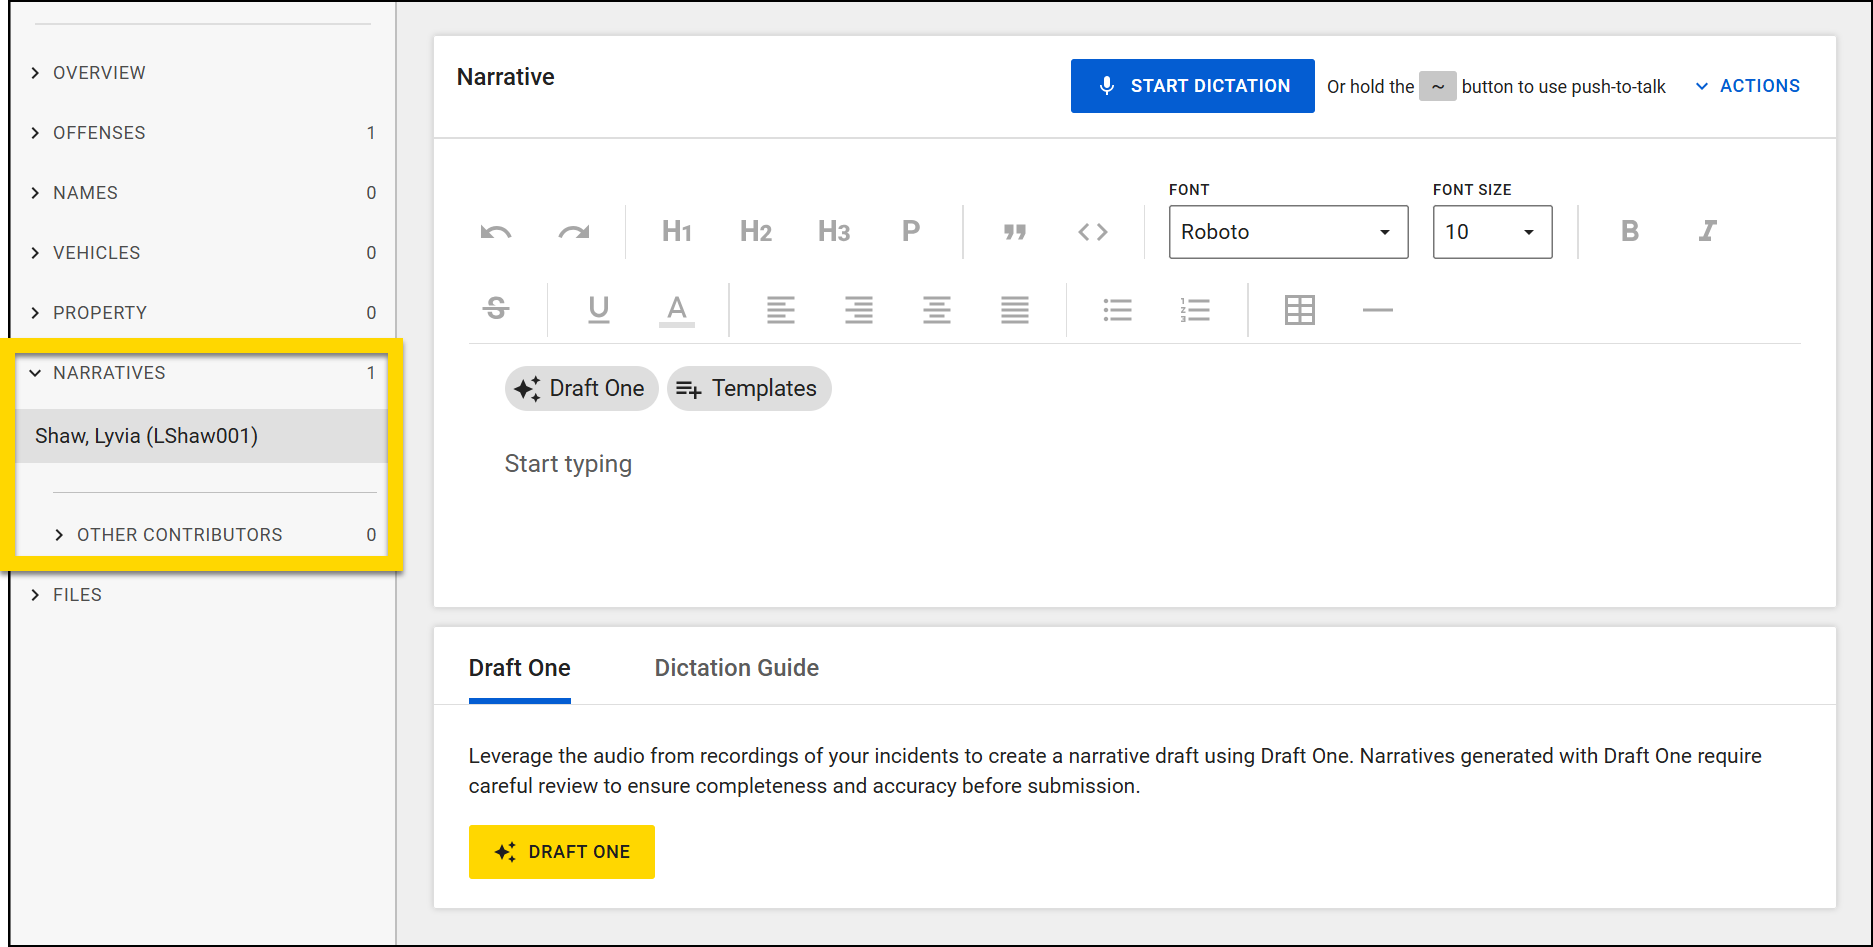Expand the OTHER CONTRIBUTORS section

pos(179,534)
